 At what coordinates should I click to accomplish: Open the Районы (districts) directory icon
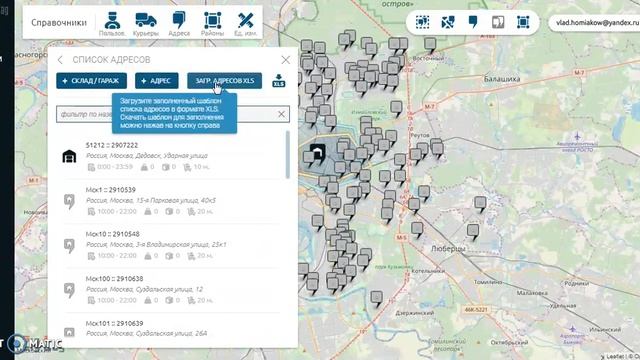(212, 24)
